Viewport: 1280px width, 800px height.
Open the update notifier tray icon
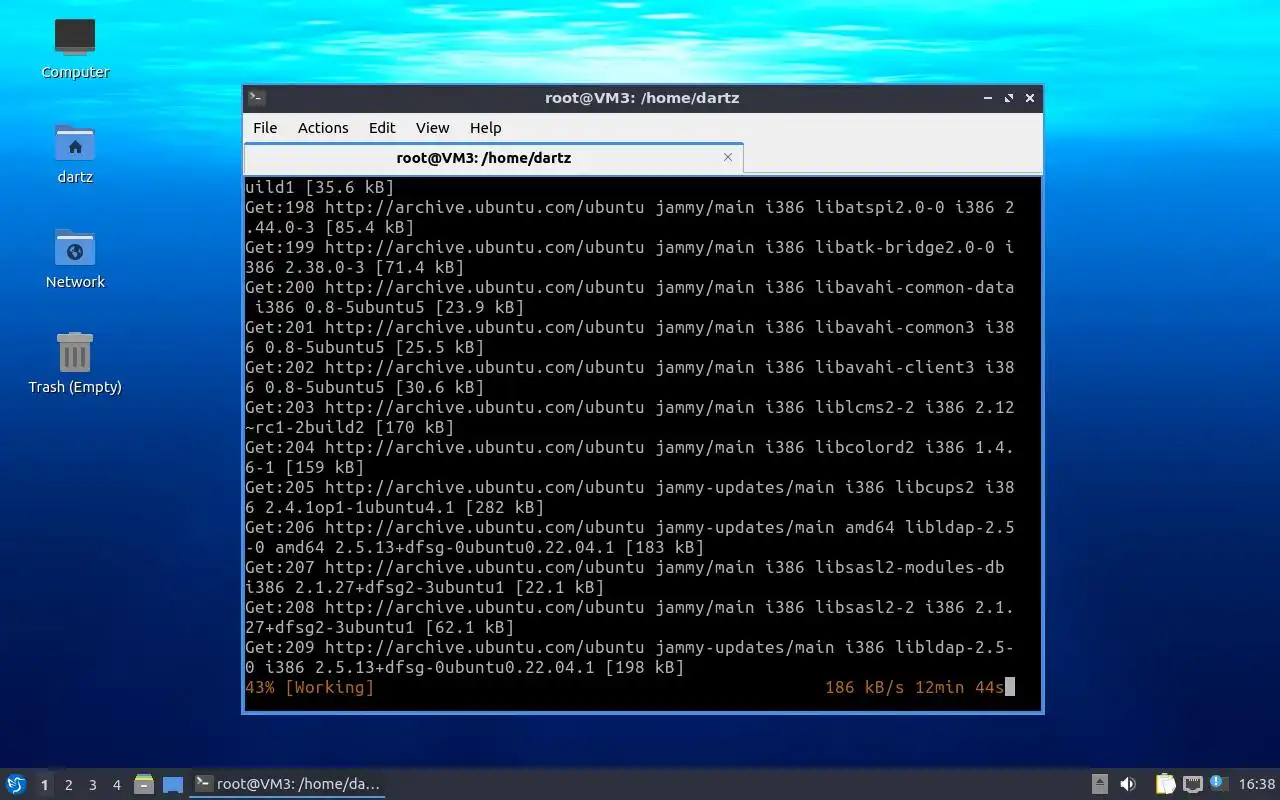1218,783
